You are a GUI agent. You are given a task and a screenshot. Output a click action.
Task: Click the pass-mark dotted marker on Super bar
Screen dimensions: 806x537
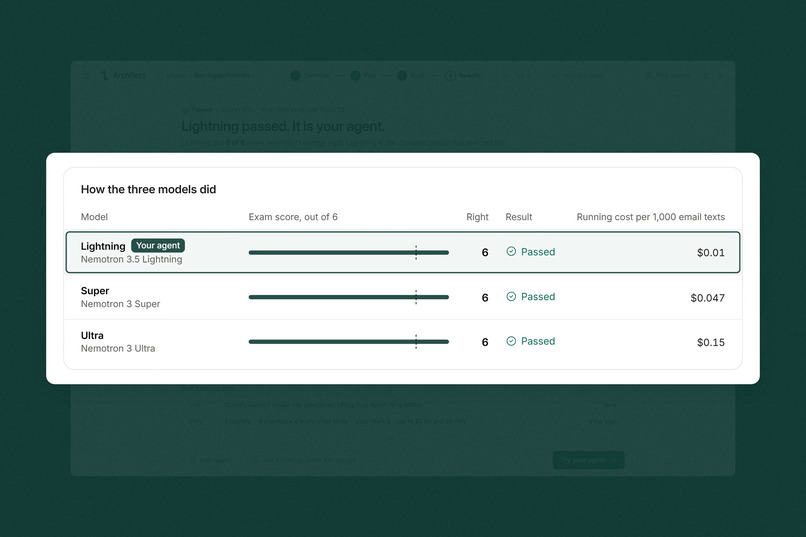point(416,297)
